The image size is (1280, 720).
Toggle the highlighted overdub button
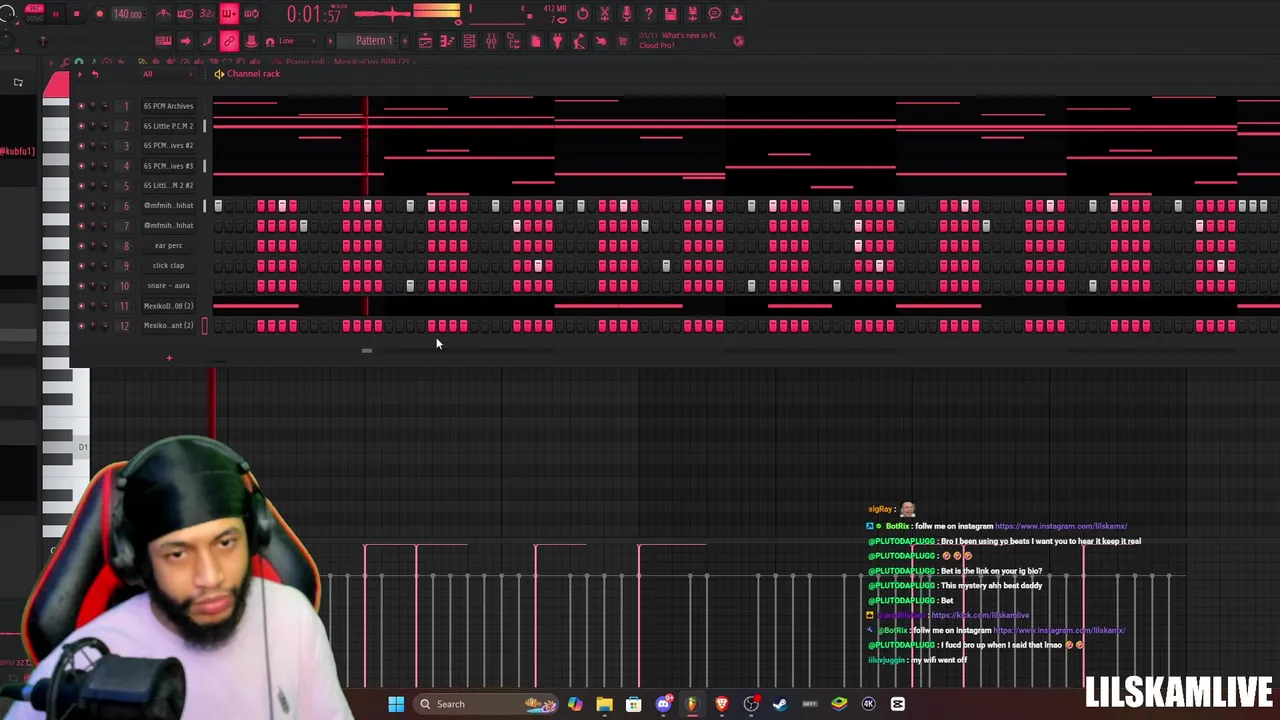(229, 14)
